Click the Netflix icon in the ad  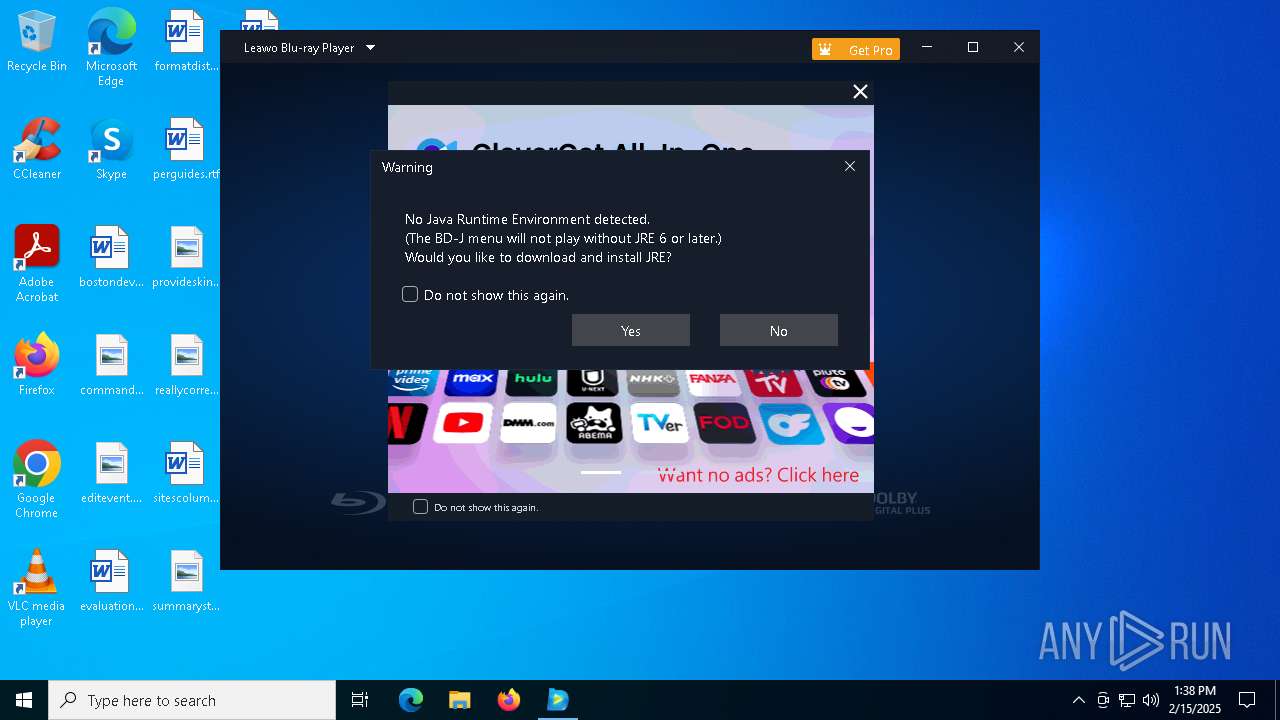tap(407, 422)
